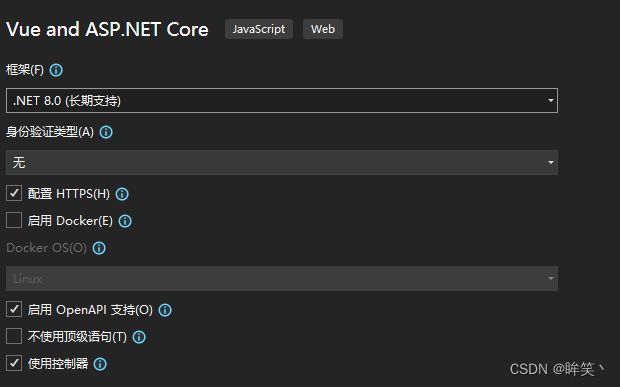620x387 pixels.
Task: Click the Linux Docker OS dropdown
Action: point(282,279)
